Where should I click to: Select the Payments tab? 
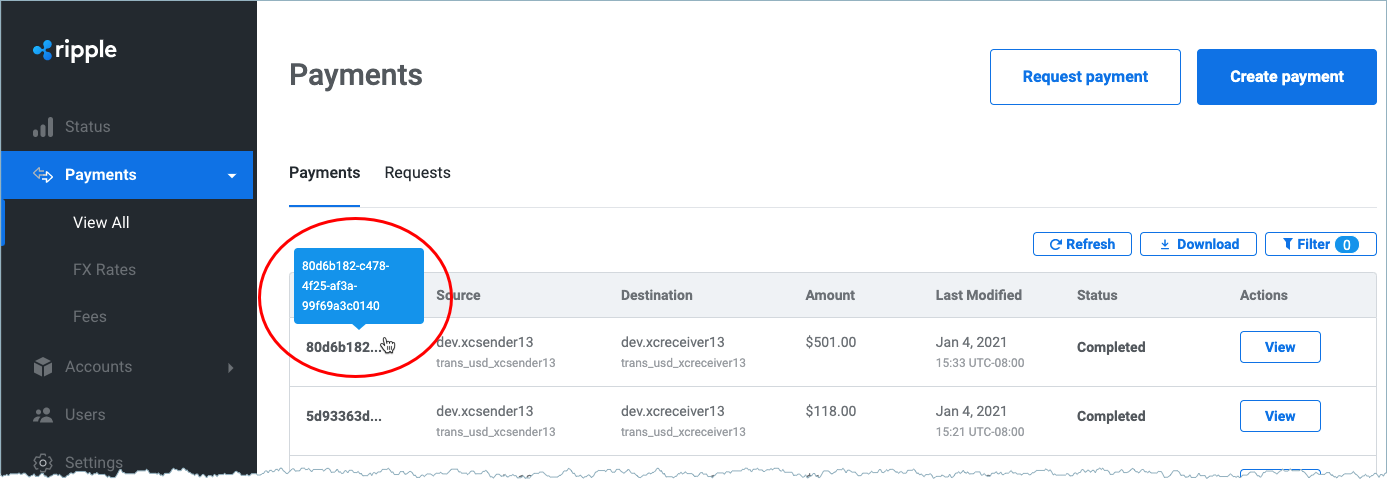coord(324,173)
